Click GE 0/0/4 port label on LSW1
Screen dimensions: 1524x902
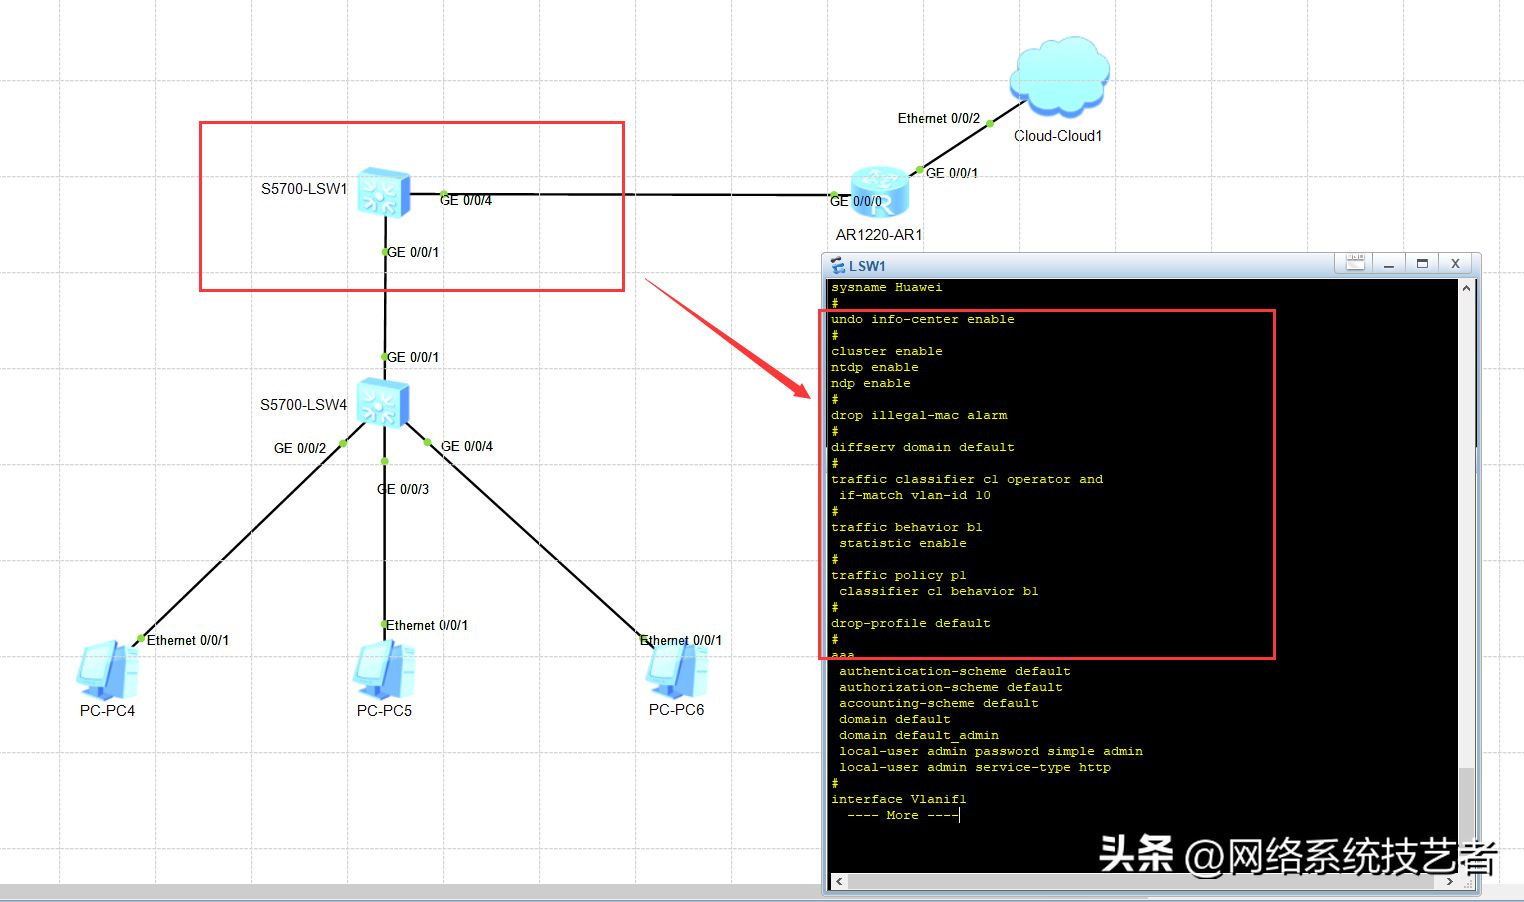[466, 201]
